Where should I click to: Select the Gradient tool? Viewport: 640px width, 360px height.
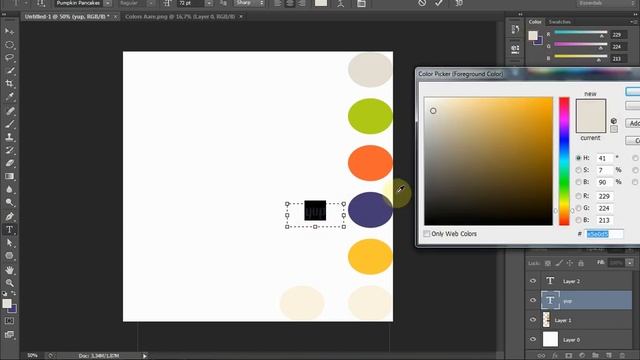(9, 176)
